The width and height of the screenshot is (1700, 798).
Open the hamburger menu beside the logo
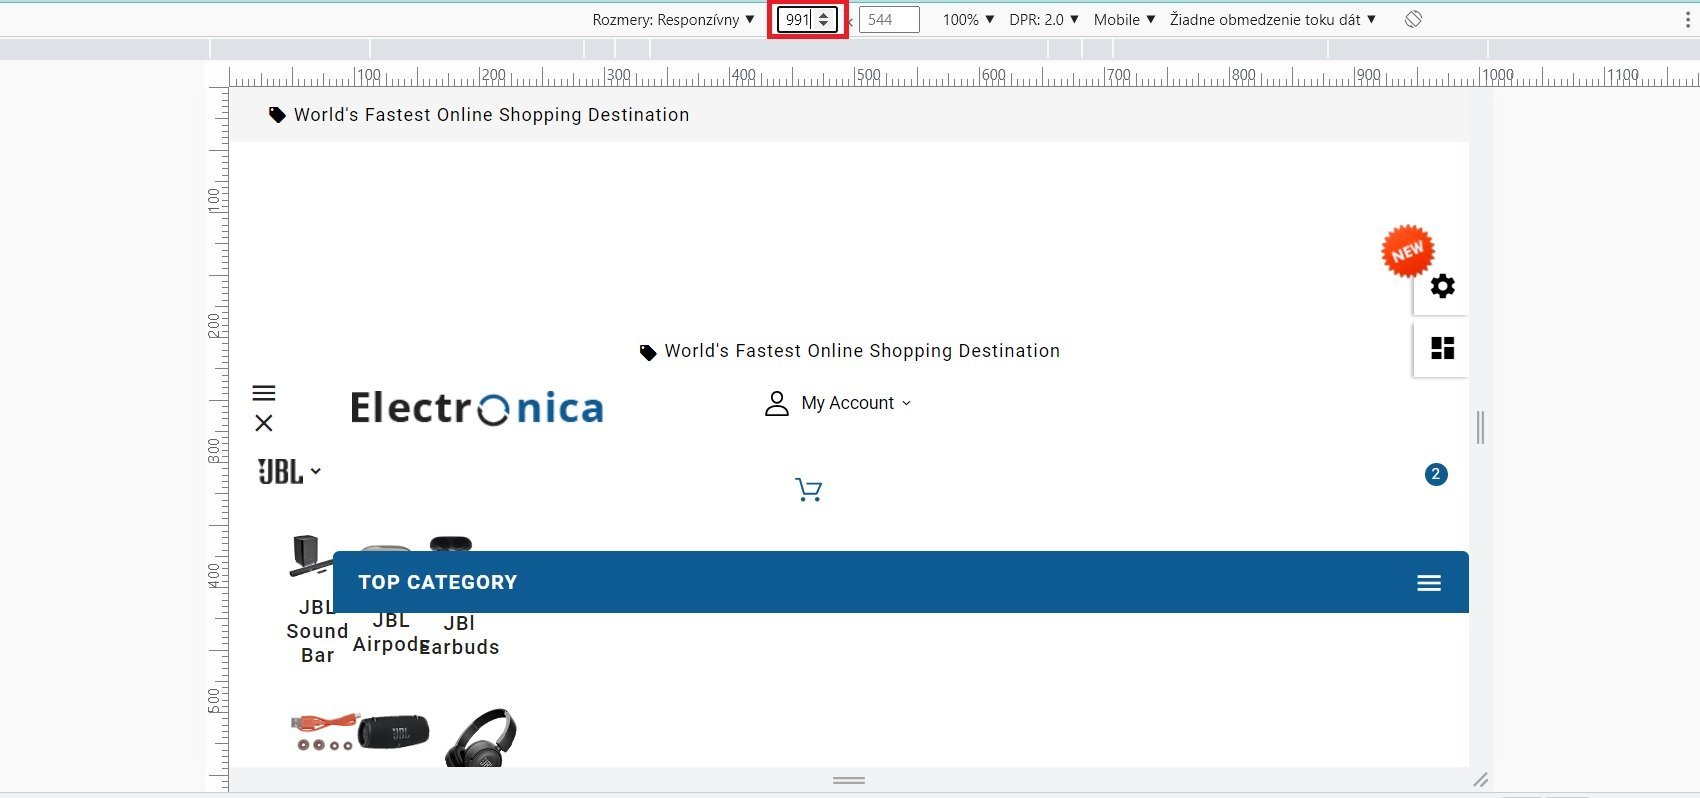click(x=264, y=393)
